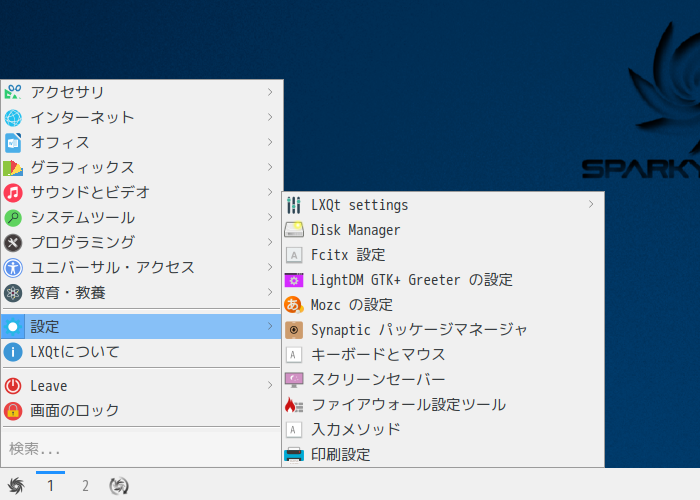Expand インターネット submenu arrow
Screen dimensions: 700x500
[270, 117]
